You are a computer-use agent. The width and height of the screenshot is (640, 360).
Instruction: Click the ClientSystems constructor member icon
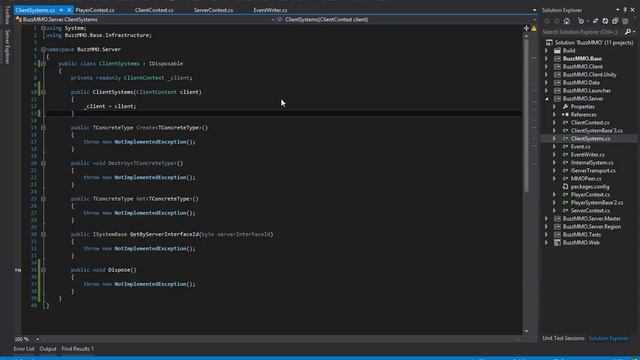(280, 19)
